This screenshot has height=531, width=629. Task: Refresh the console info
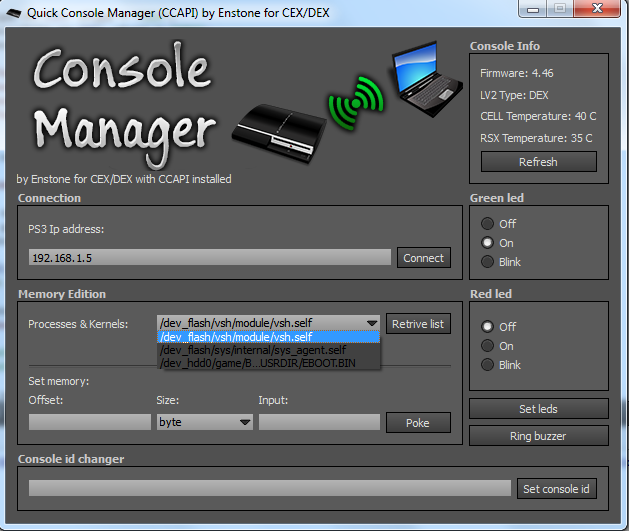(539, 162)
